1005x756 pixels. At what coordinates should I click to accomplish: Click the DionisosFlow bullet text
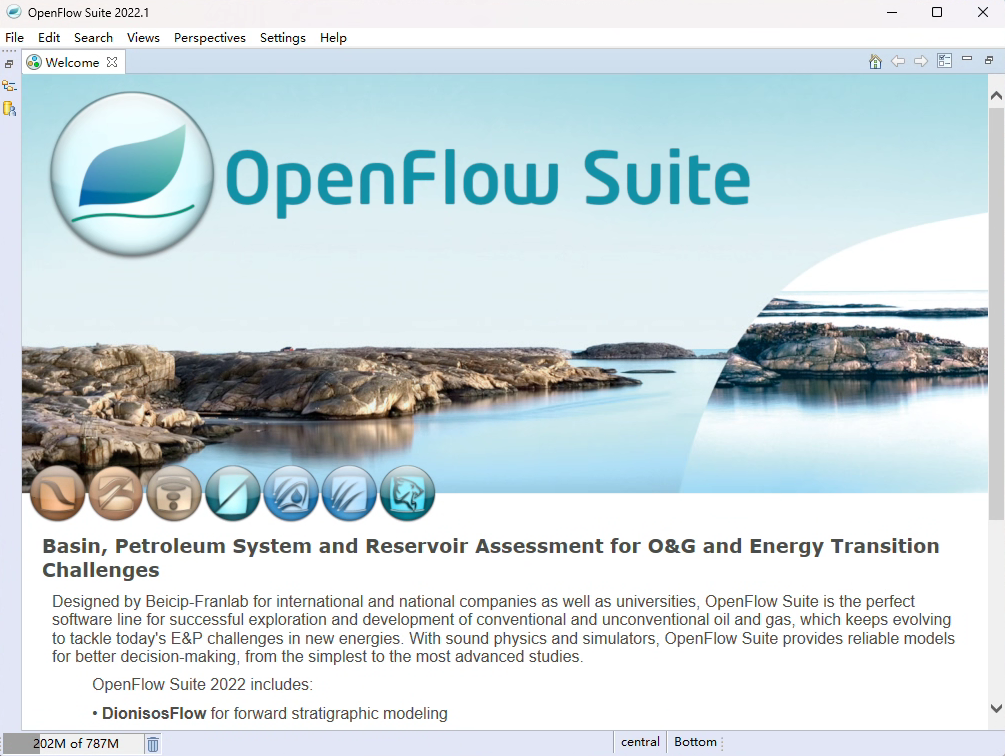point(270,713)
